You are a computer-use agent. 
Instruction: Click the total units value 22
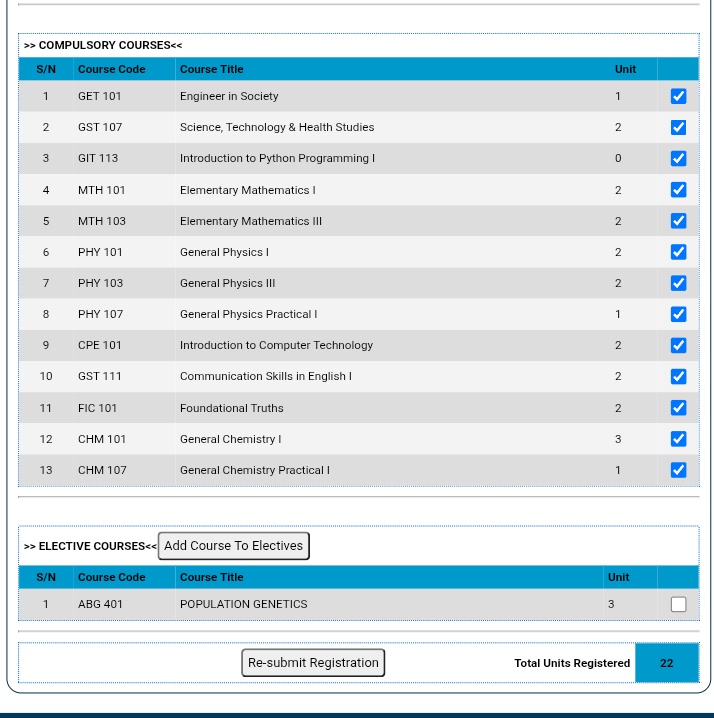tap(667, 663)
